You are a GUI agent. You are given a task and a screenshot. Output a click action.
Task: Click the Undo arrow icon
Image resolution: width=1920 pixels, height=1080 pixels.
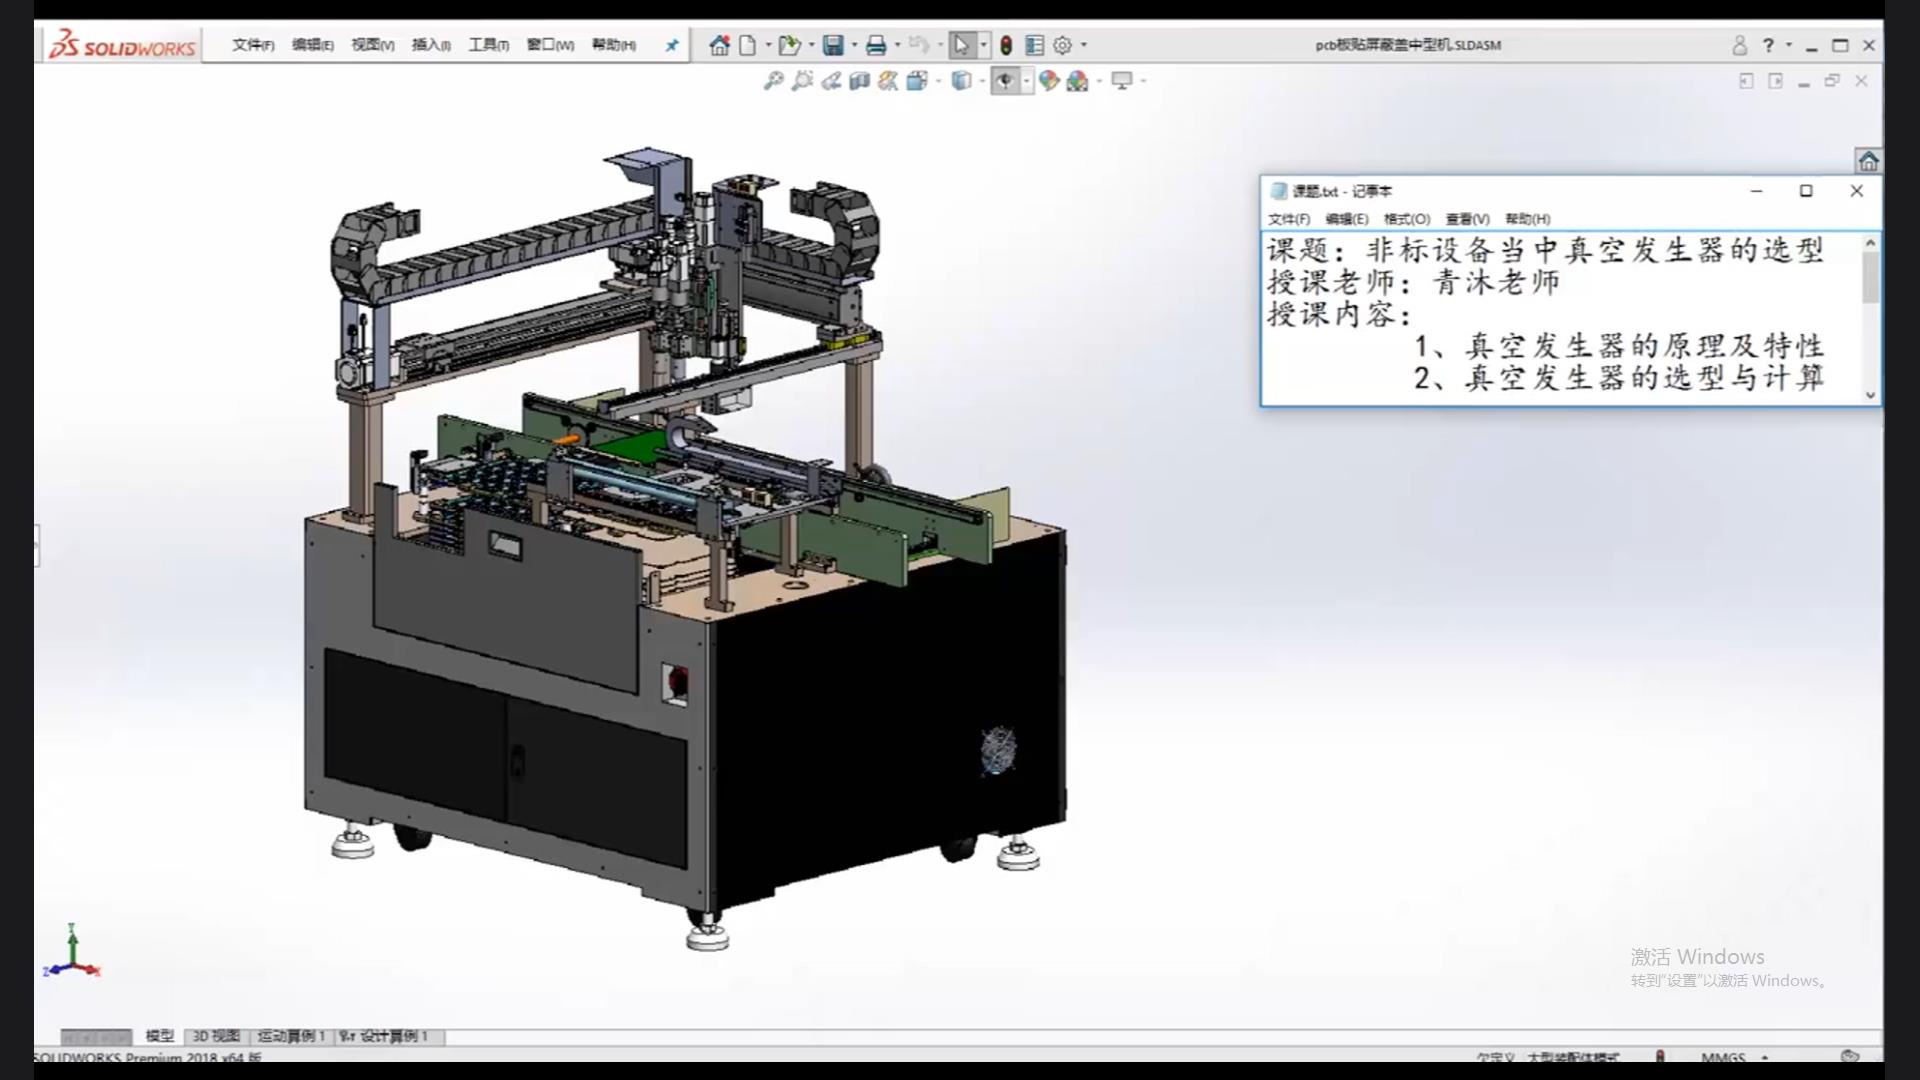pos(919,45)
